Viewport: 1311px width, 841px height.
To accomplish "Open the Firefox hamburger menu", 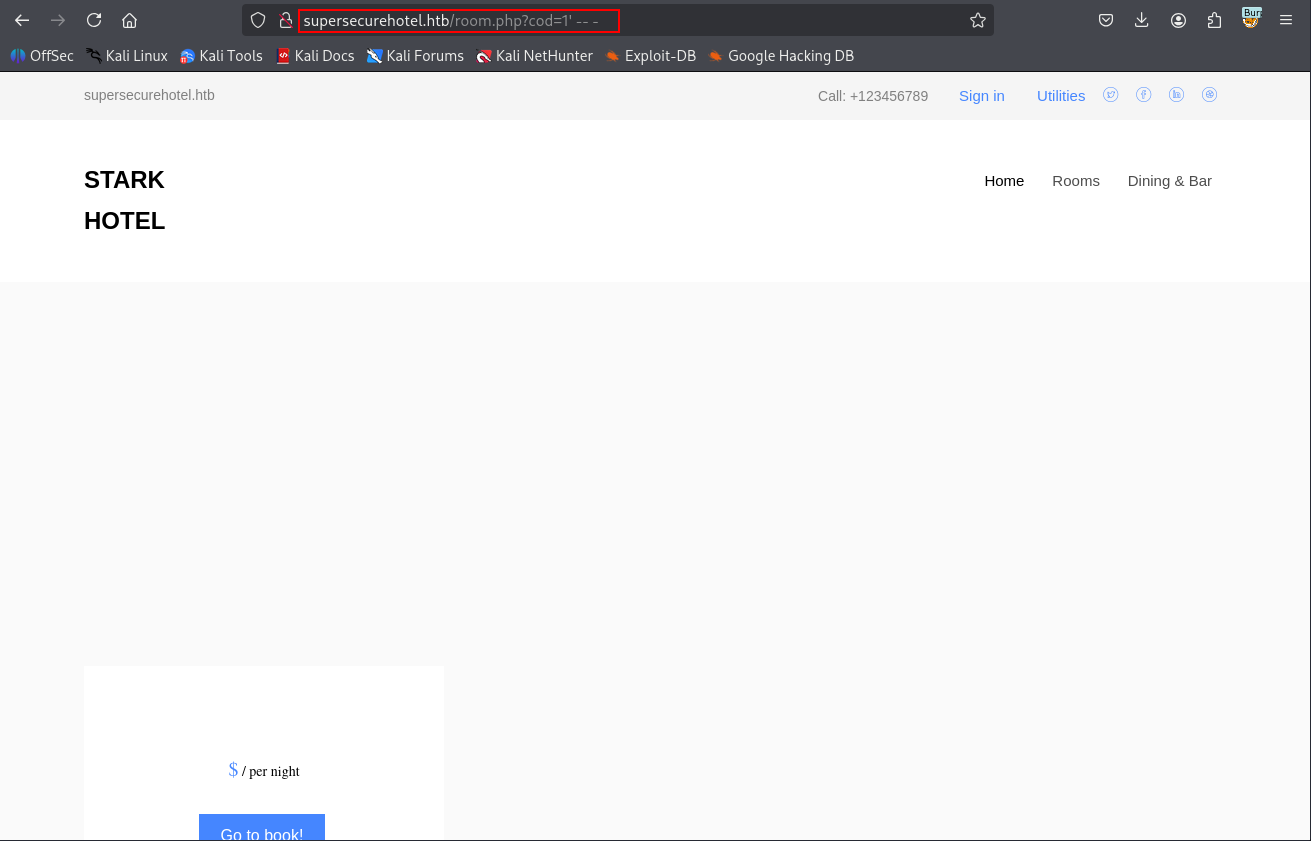I will coord(1286,20).
